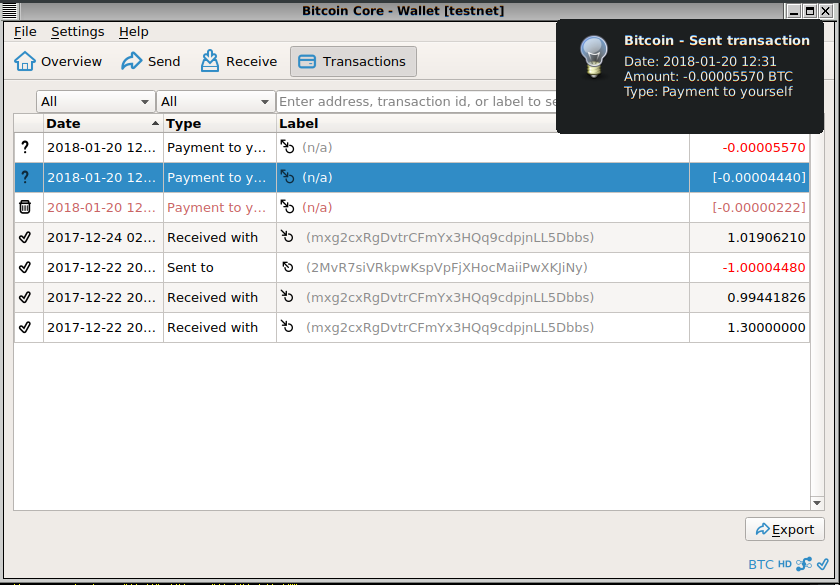840x585 pixels.
Task: Click the blockchain synced checkmark icon
Action: click(822, 564)
